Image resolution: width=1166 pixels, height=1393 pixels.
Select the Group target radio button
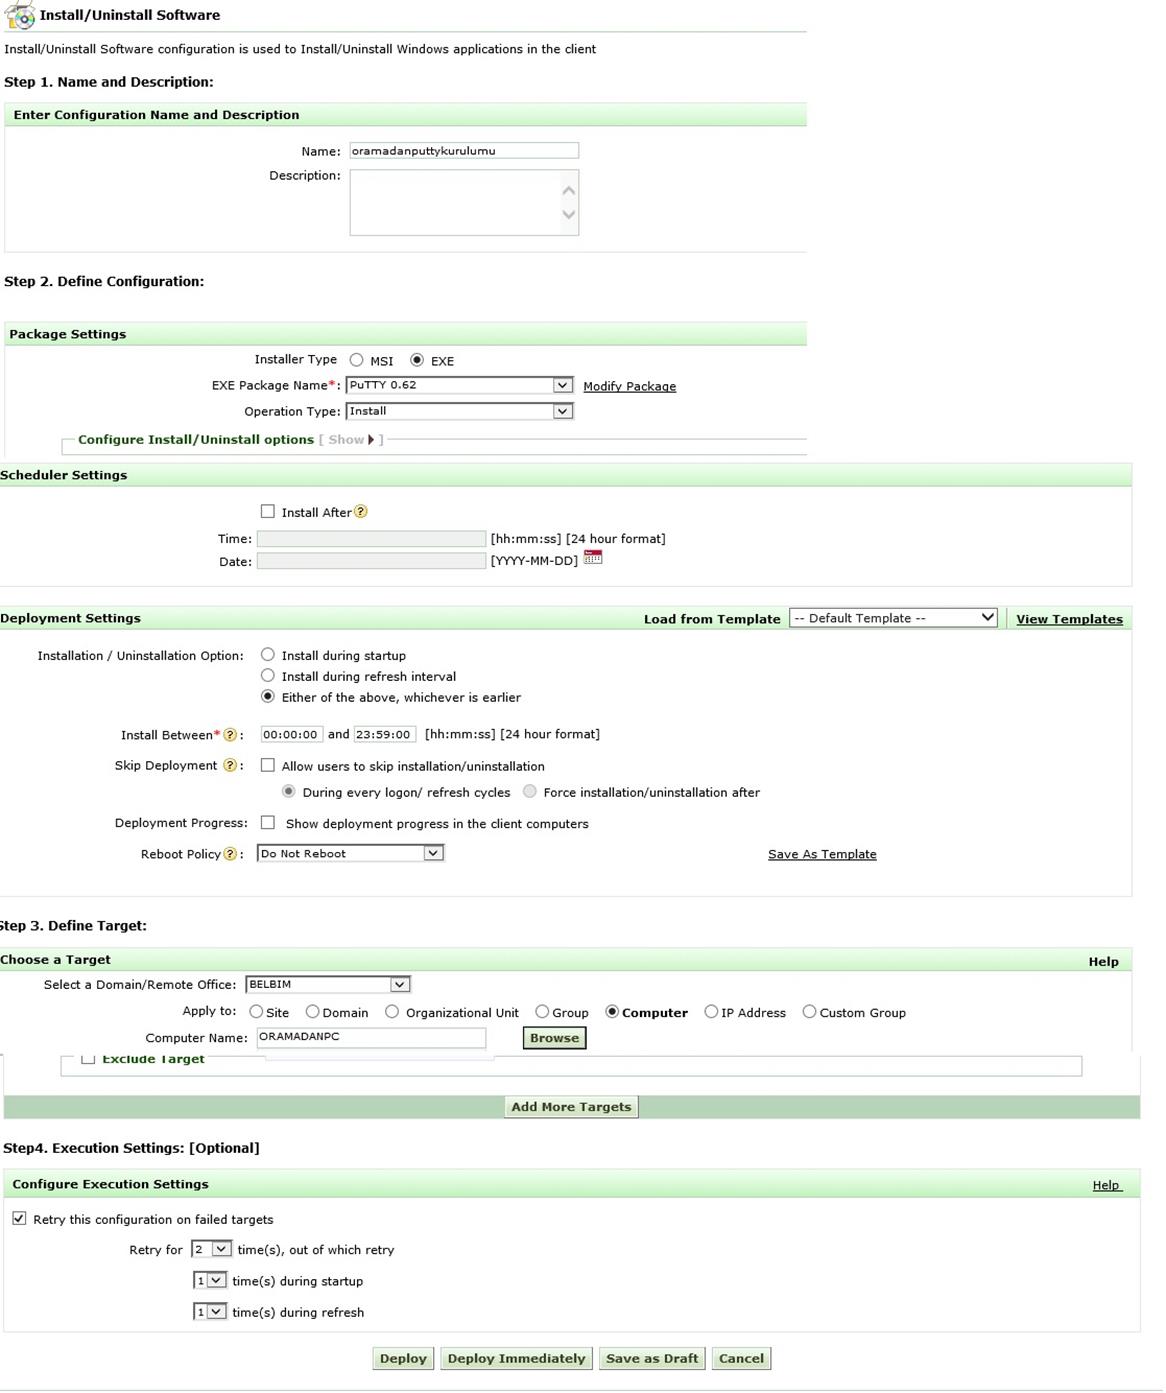click(542, 1012)
